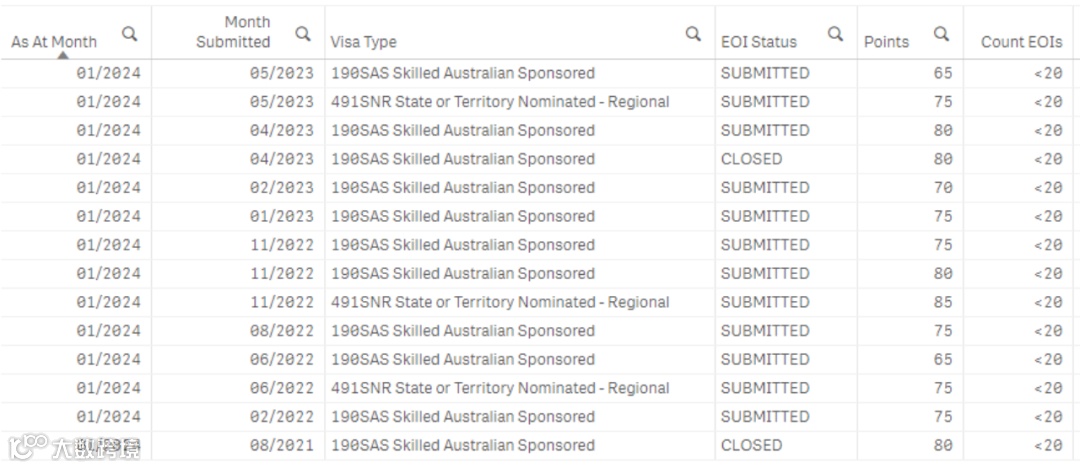Screen dimensions: 1080x468
Task: Select 491SNR visa type in 05/2023 row
Action: (x=500, y=102)
